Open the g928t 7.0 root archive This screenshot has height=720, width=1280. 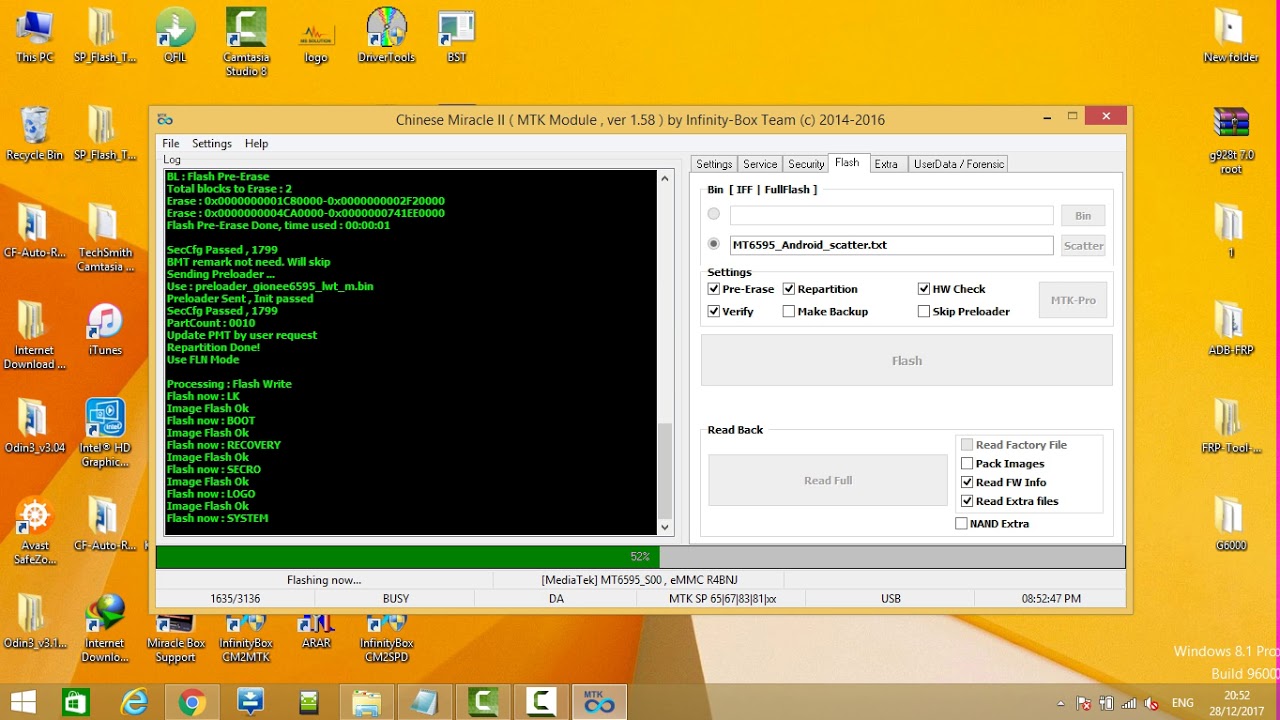click(x=1231, y=140)
